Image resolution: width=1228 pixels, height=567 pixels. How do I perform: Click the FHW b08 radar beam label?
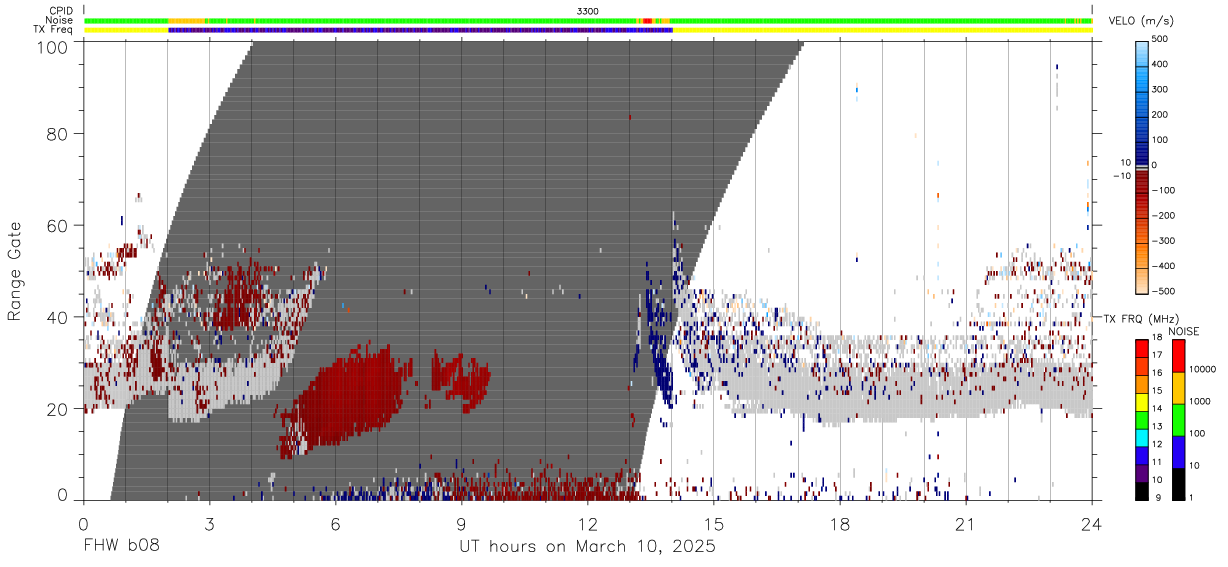coord(120,547)
